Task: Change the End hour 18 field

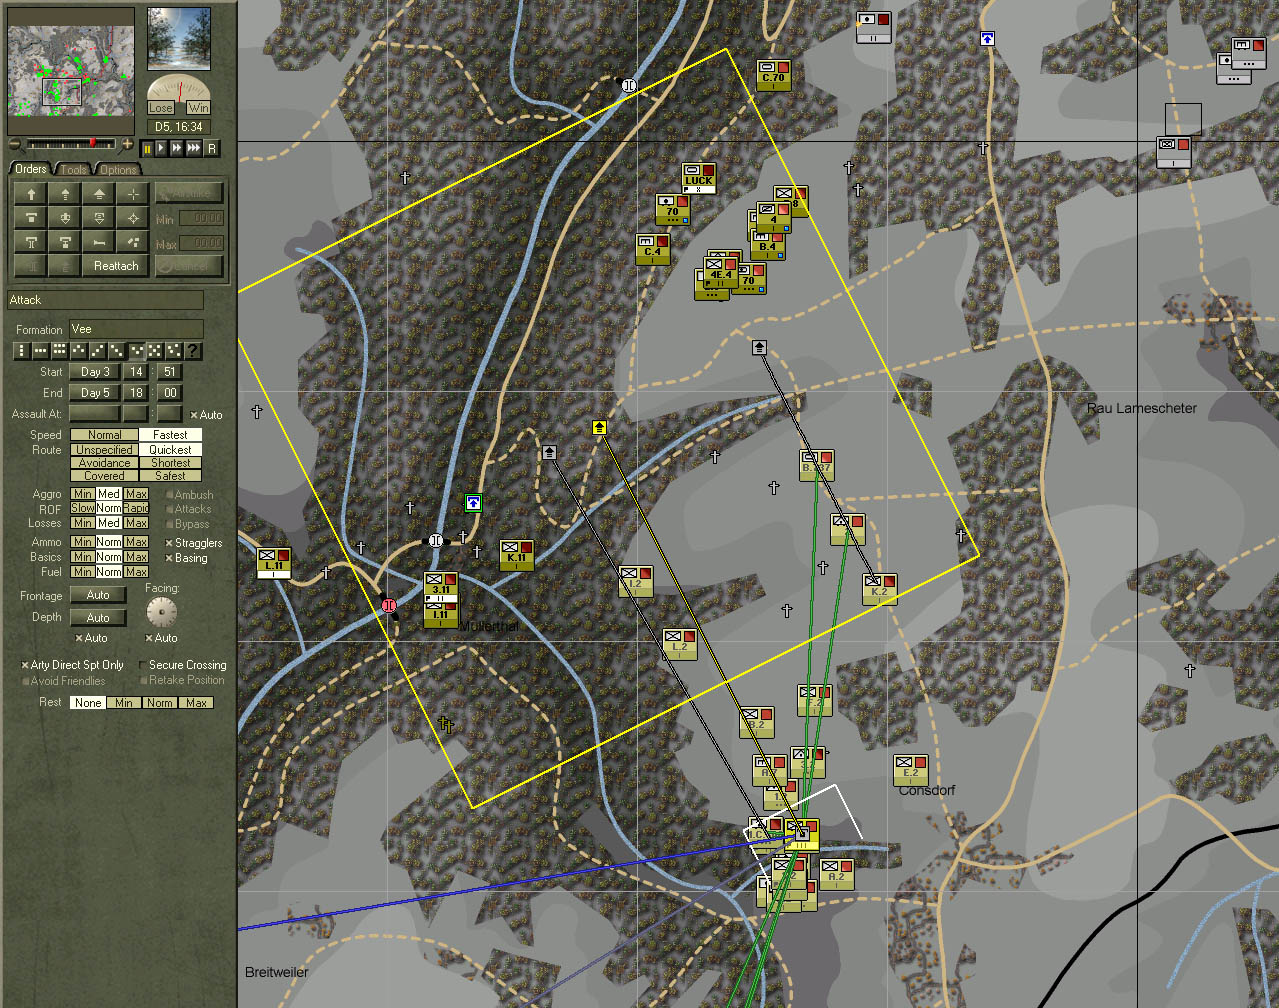Action: pyautogui.click(x=136, y=393)
